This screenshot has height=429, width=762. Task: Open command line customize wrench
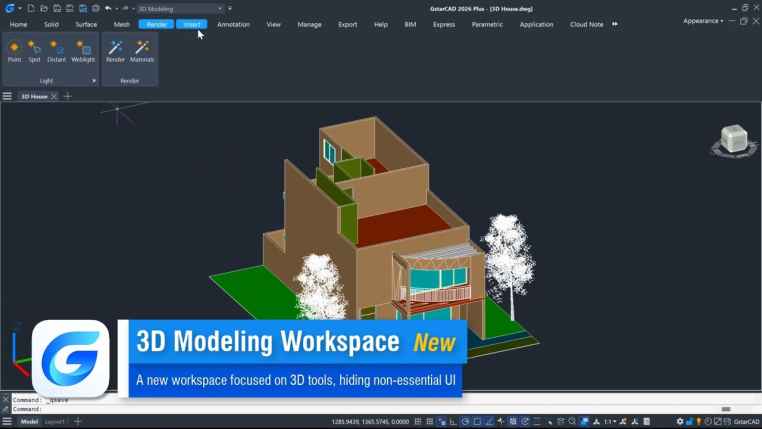click(x=5, y=409)
